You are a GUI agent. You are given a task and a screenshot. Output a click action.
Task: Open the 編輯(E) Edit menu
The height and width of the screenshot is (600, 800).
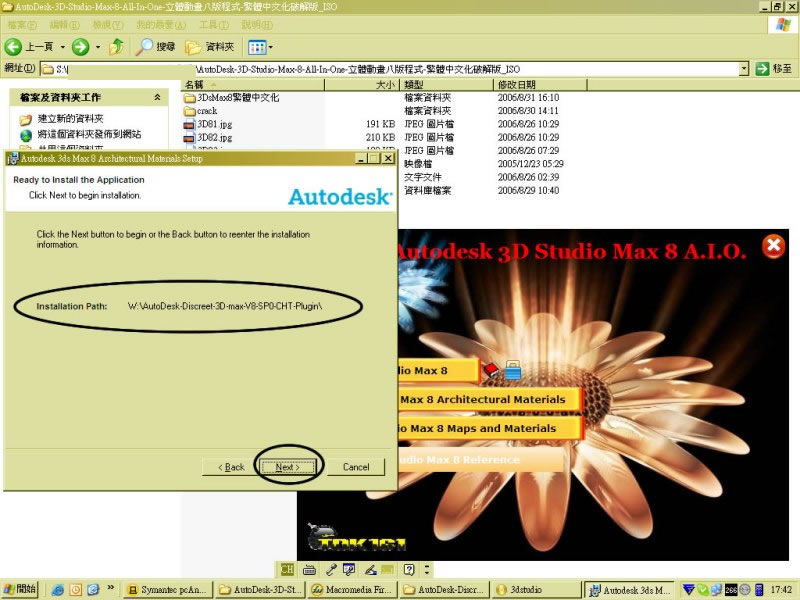click(64, 24)
